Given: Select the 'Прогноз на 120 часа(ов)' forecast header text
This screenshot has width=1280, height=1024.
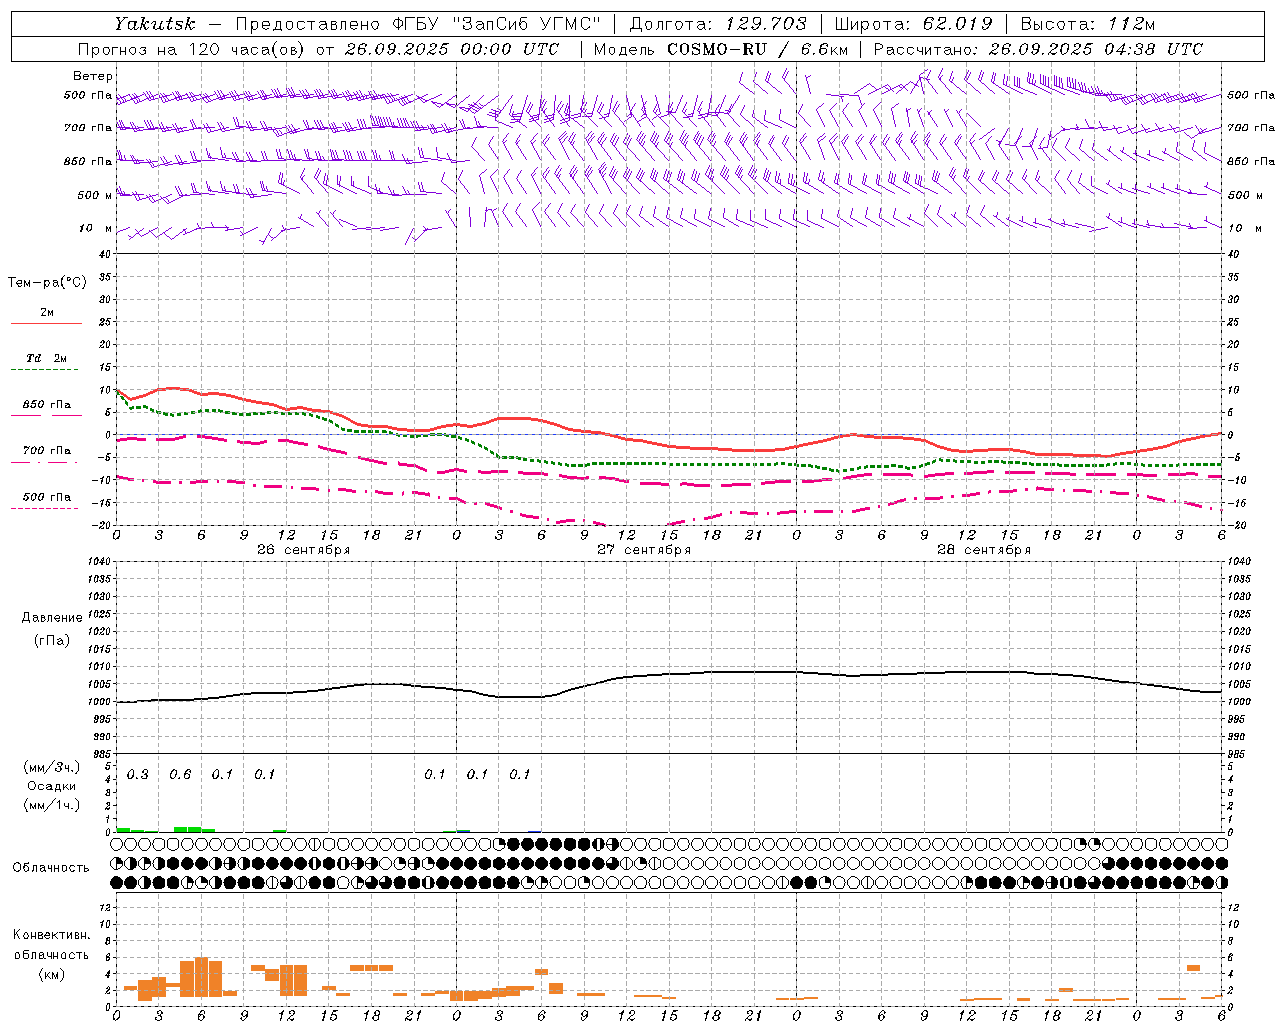Looking at the screenshot, I should pos(193,49).
